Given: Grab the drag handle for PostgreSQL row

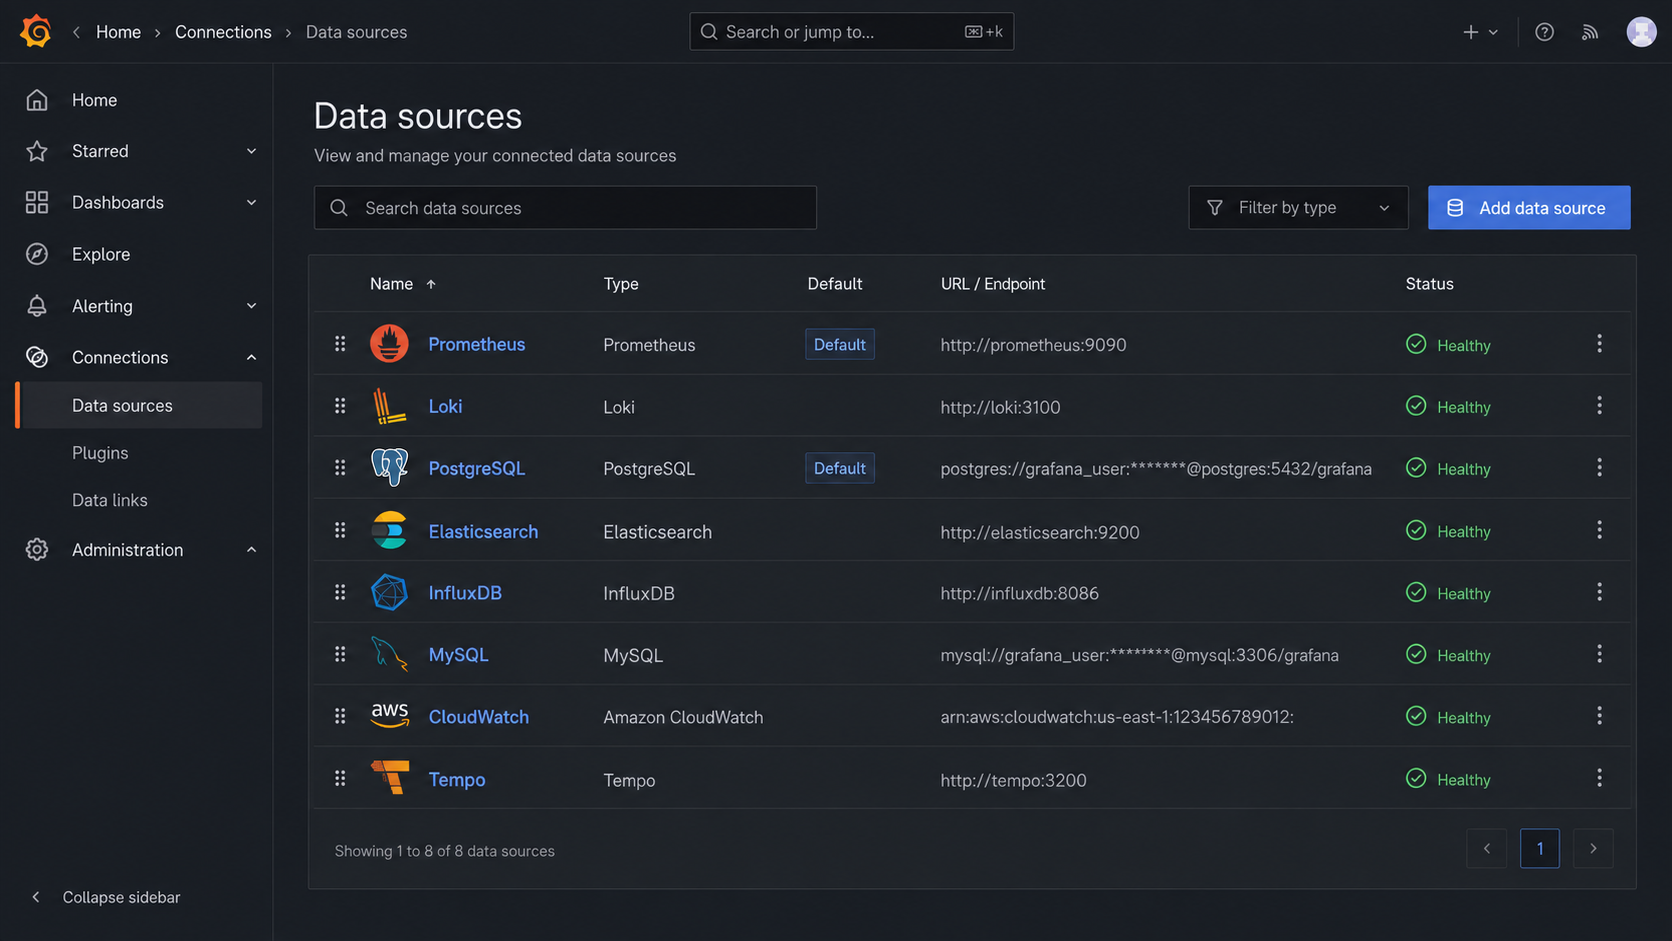Looking at the screenshot, I should tap(340, 468).
